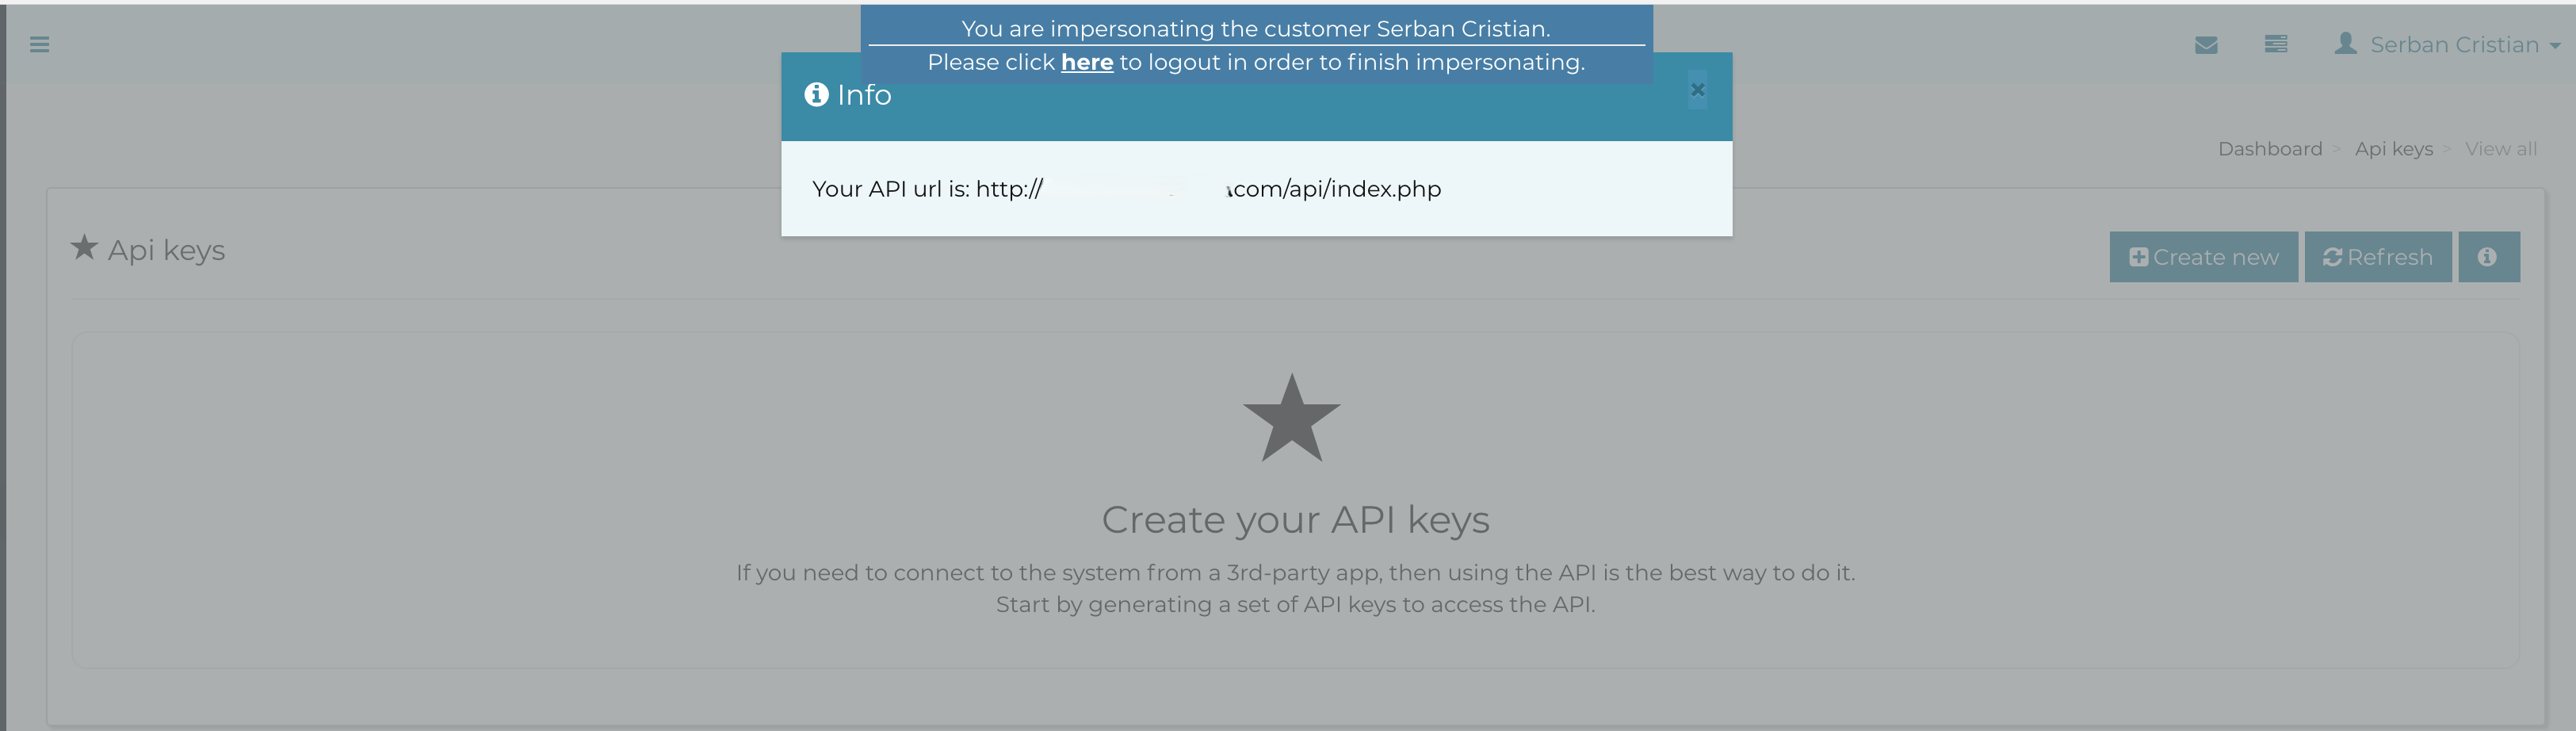This screenshot has width=2576, height=731.
Task: Close the Info dialog
Action: (x=1697, y=90)
